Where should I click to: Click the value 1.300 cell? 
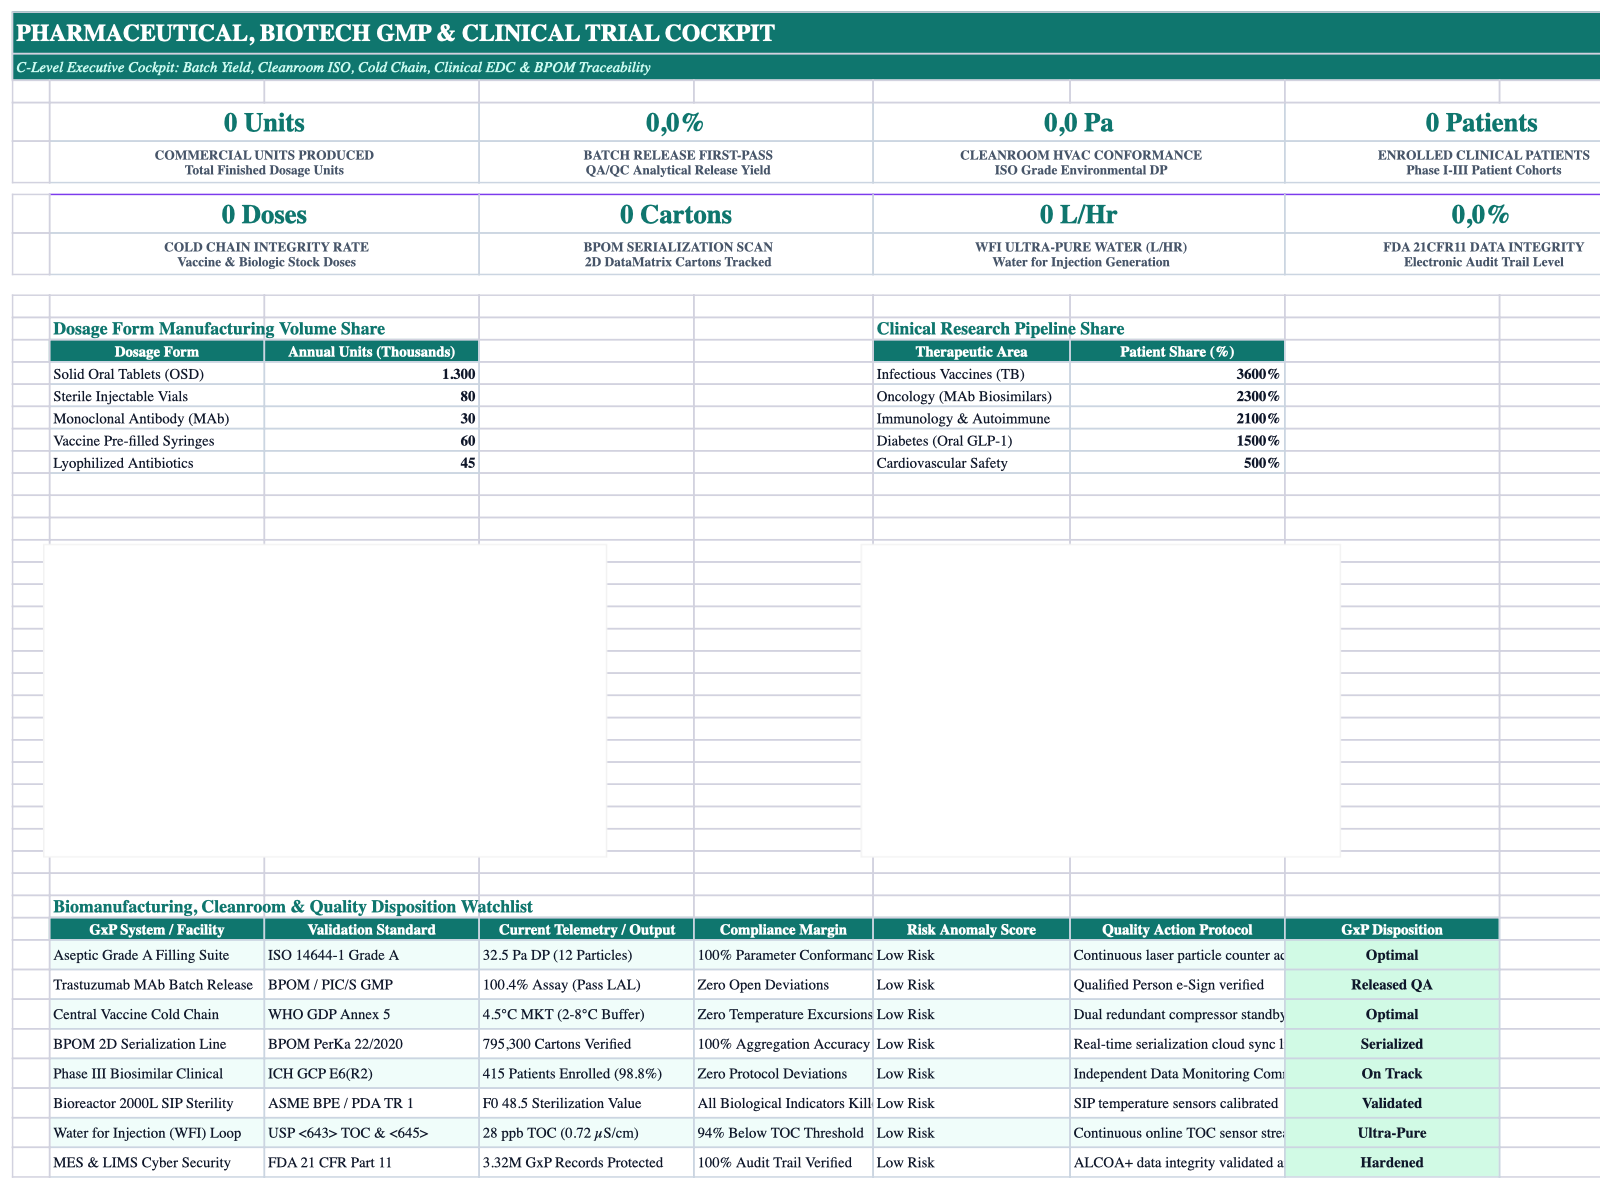click(x=372, y=374)
